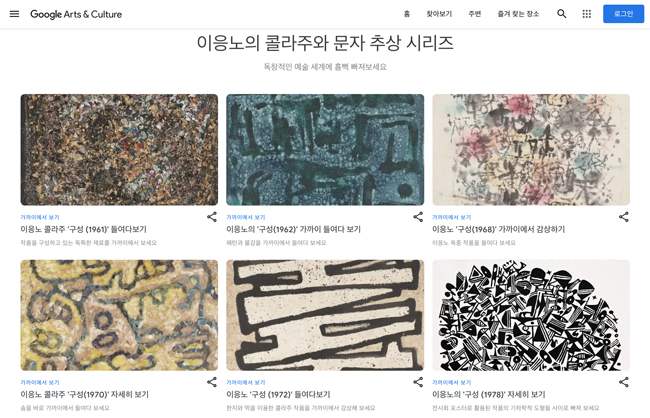This screenshot has height=418, width=650.
Task: Share the '구성 (1972)' card
Action: (418, 382)
